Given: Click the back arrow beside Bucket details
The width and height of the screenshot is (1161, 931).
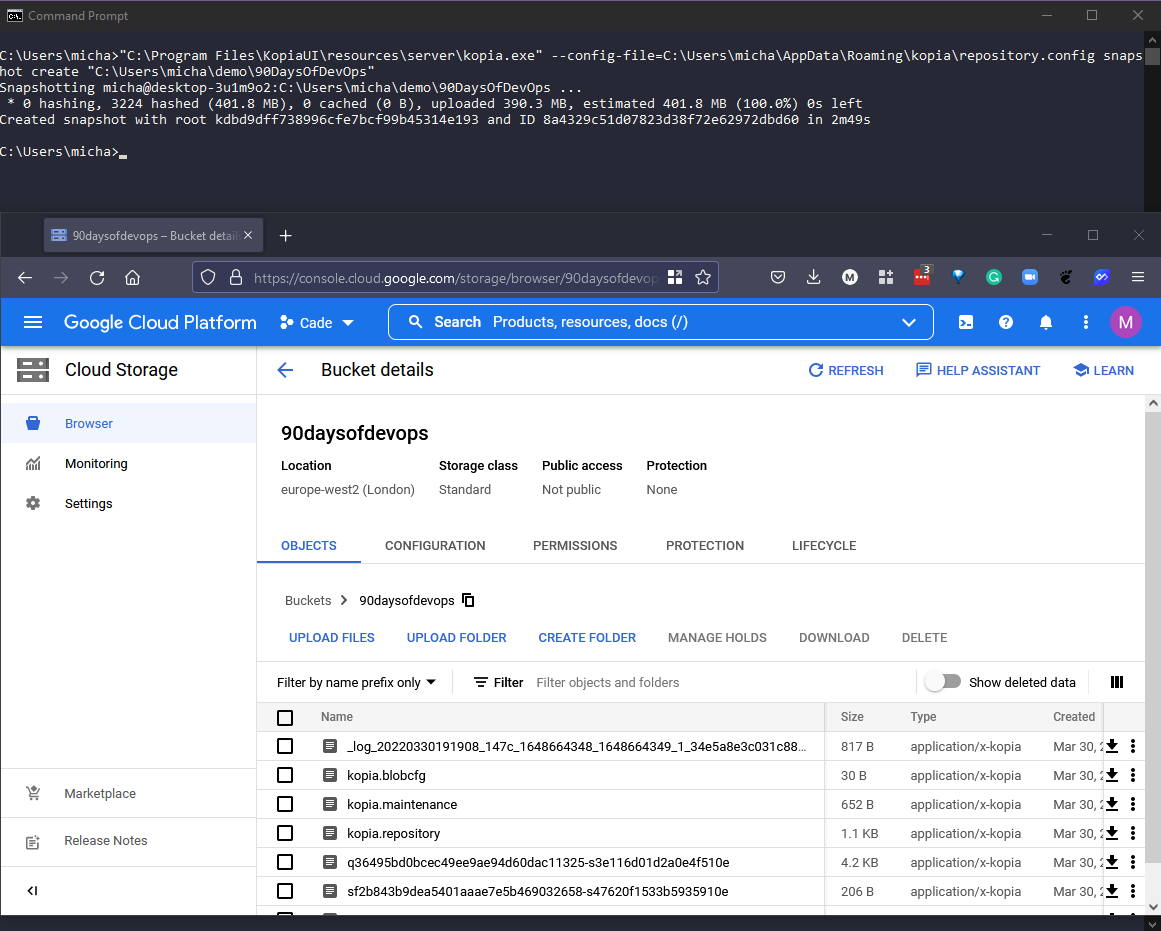Looking at the screenshot, I should 285,370.
